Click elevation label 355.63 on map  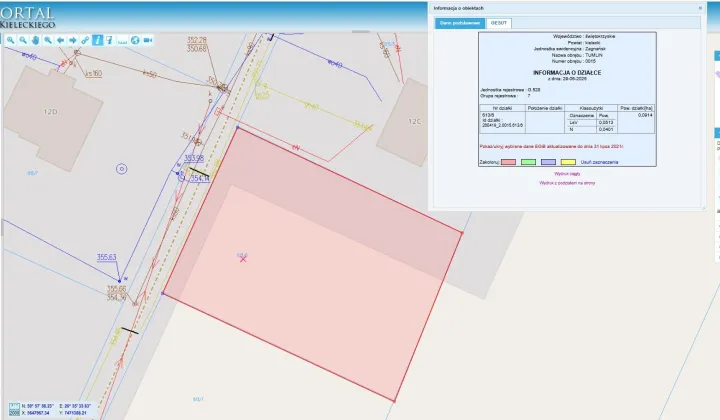click(x=107, y=258)
